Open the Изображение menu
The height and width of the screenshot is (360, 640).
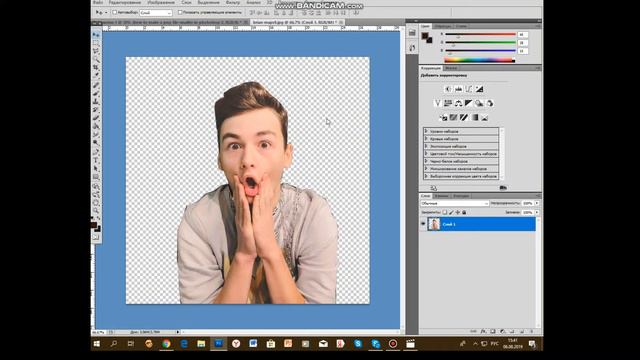(x=161, y=2)
